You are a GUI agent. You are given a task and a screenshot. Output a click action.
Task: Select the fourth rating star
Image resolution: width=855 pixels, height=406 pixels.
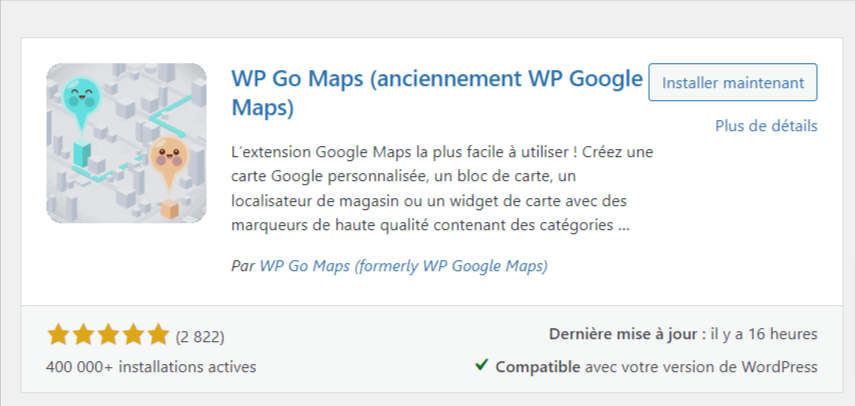(x=133, y=335)
